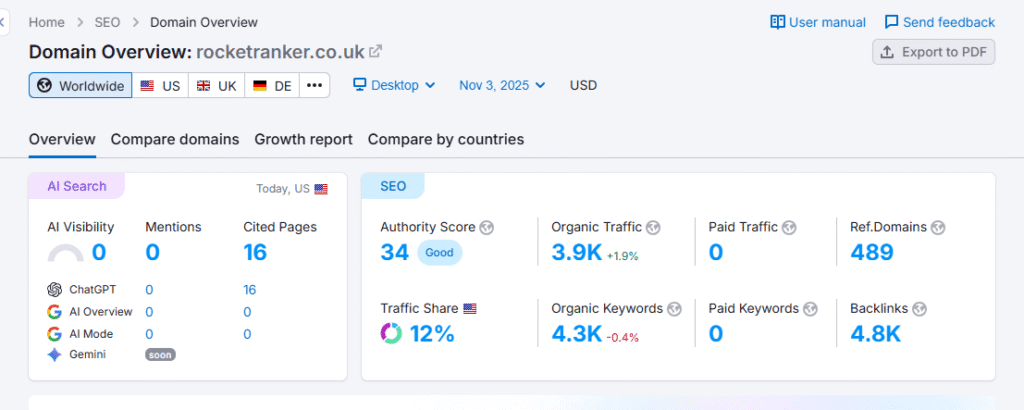Click the SEO section label
The height and width of the screenshot is (410, 1024).
(x=393, y=186)
